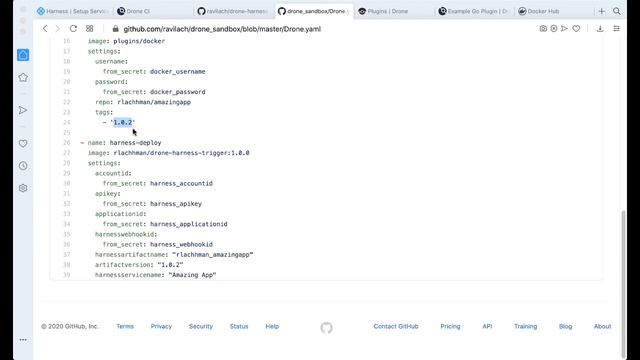The width and height of the screenshot is (640, 360).
Task: Open the Privacy footer link
Action: pos(161,327)
